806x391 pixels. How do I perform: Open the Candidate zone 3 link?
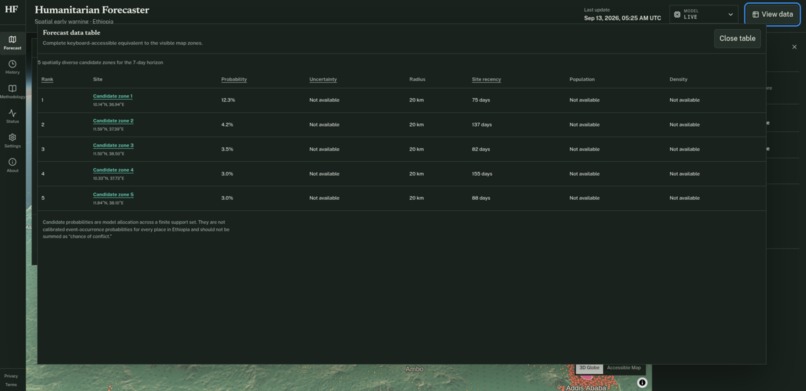tap(113, 145)
